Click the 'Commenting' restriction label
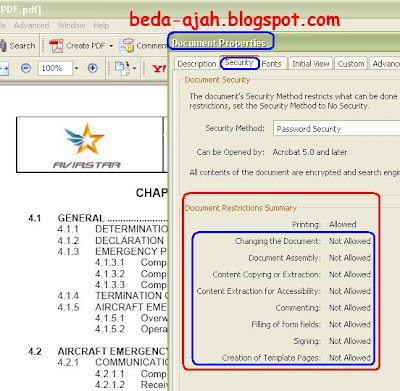Screen dimensions: 400x391 pos(298,308)
